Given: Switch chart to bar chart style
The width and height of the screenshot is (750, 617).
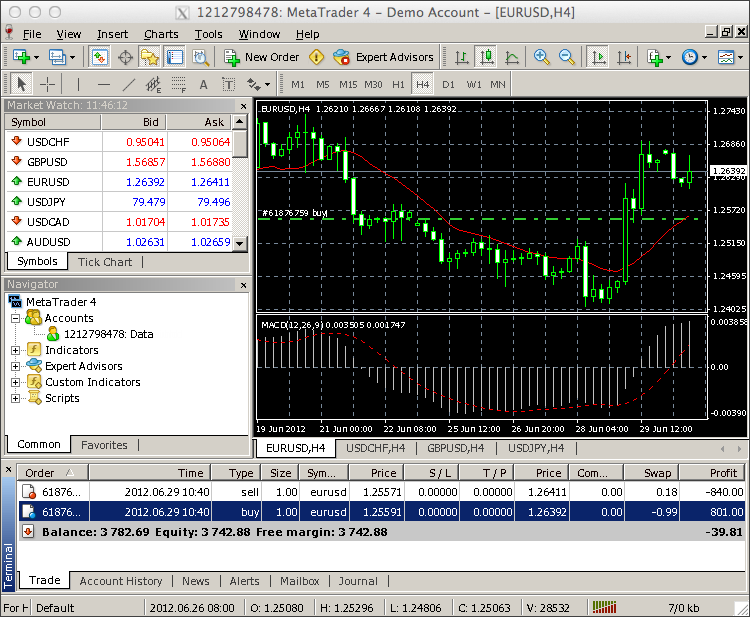Looking at the screenshot, I should [462, 57].
